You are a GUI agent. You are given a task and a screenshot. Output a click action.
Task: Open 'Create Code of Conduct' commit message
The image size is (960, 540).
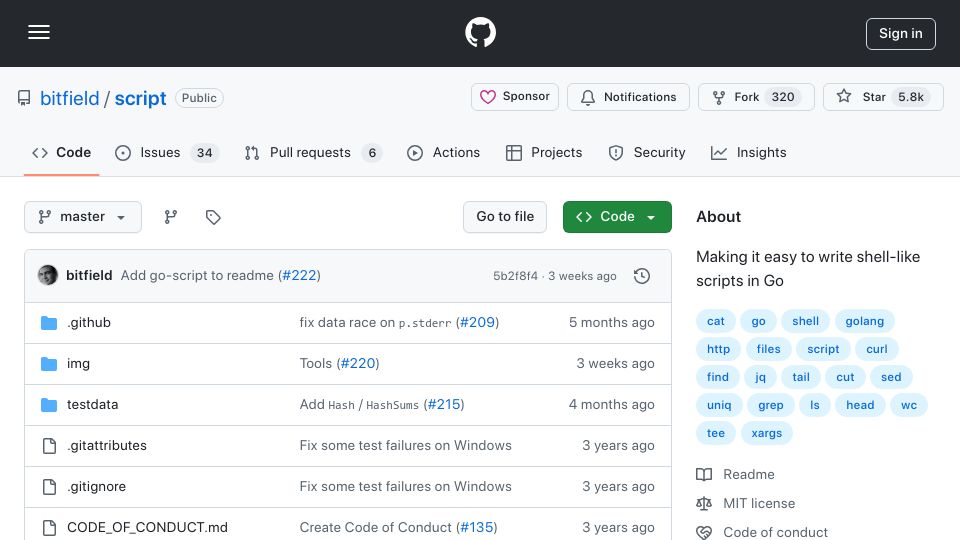[x=375, y=528]
